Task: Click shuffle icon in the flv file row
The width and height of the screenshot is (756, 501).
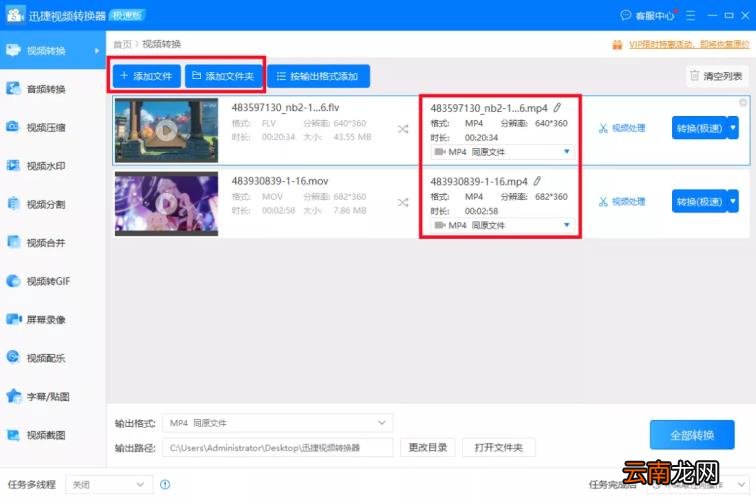Action: 403,129
